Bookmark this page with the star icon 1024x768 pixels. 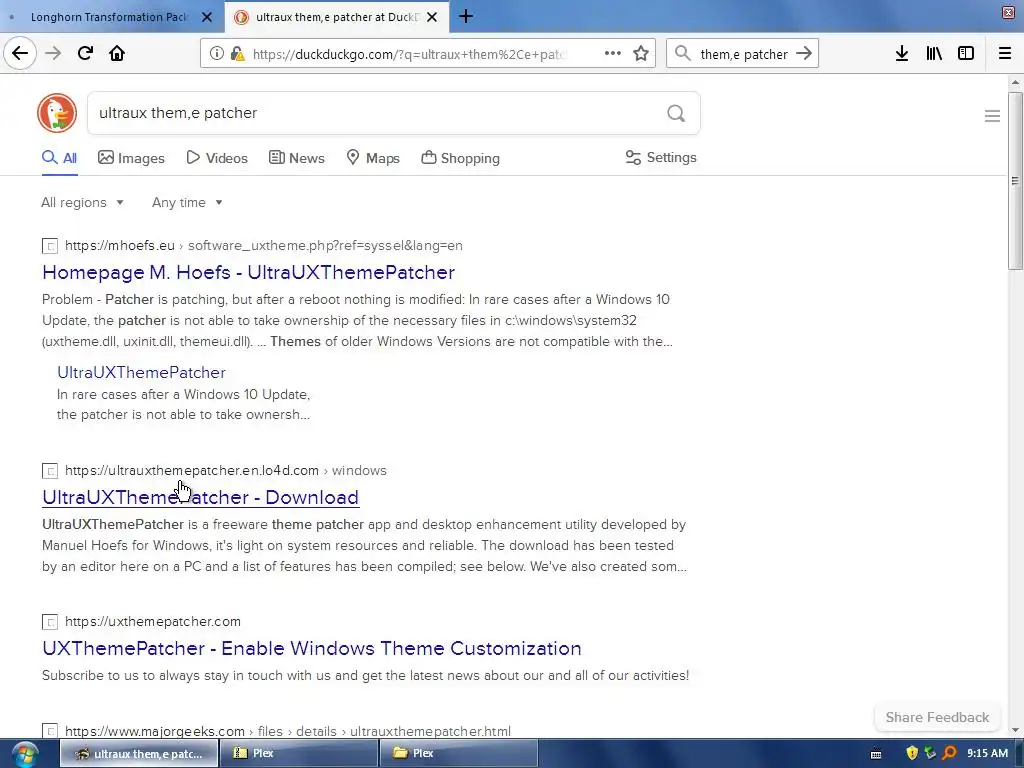coord(641,54)
